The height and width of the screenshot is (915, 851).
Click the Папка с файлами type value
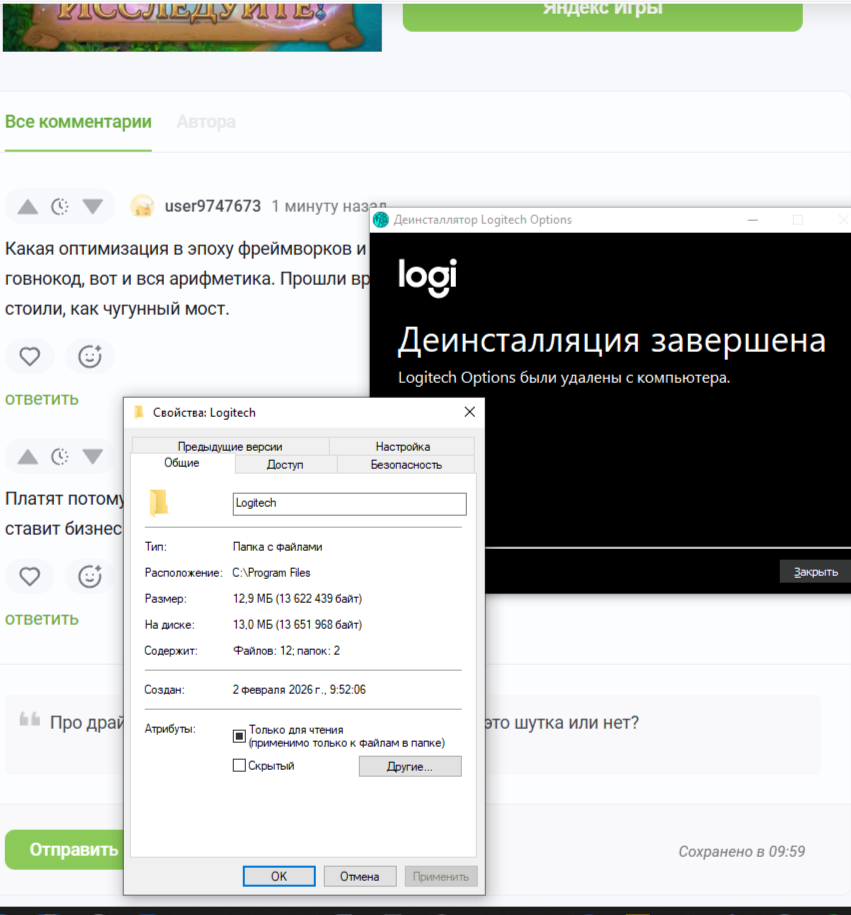click(277, 547)
